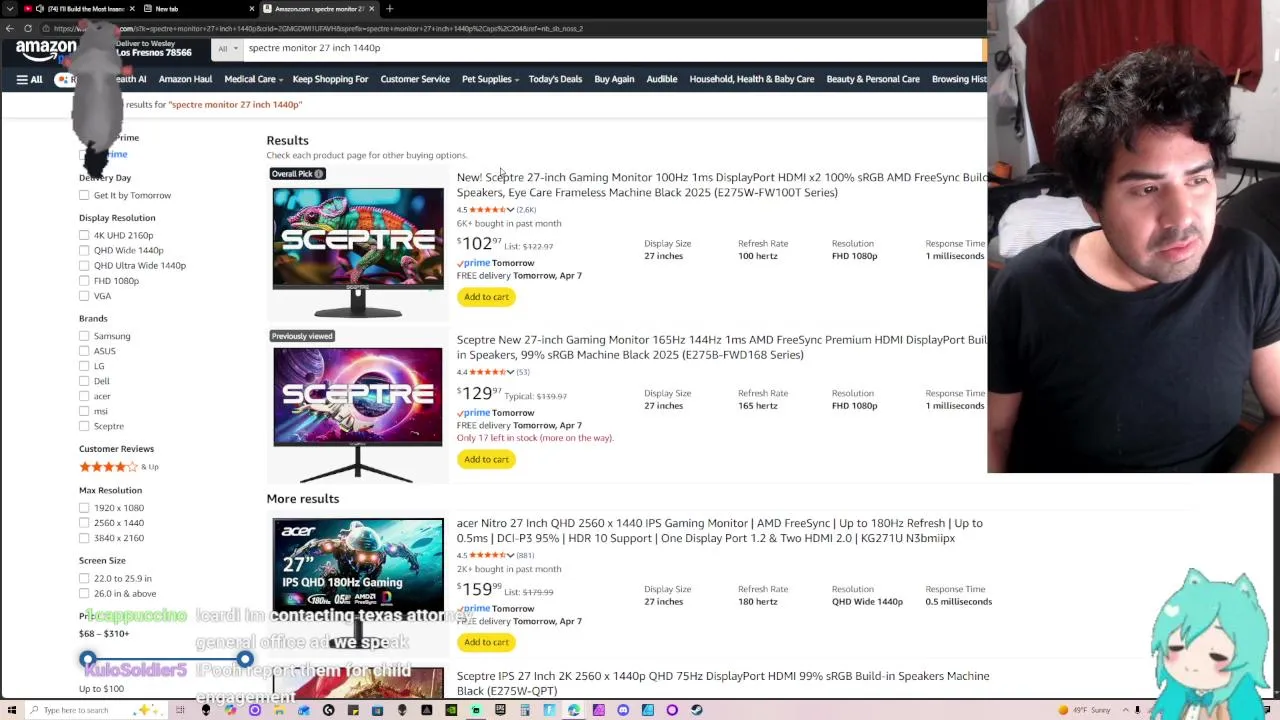Go to Keep Shopping For
The width and height of the screenshot is (1280, 720).
[330, 79]
